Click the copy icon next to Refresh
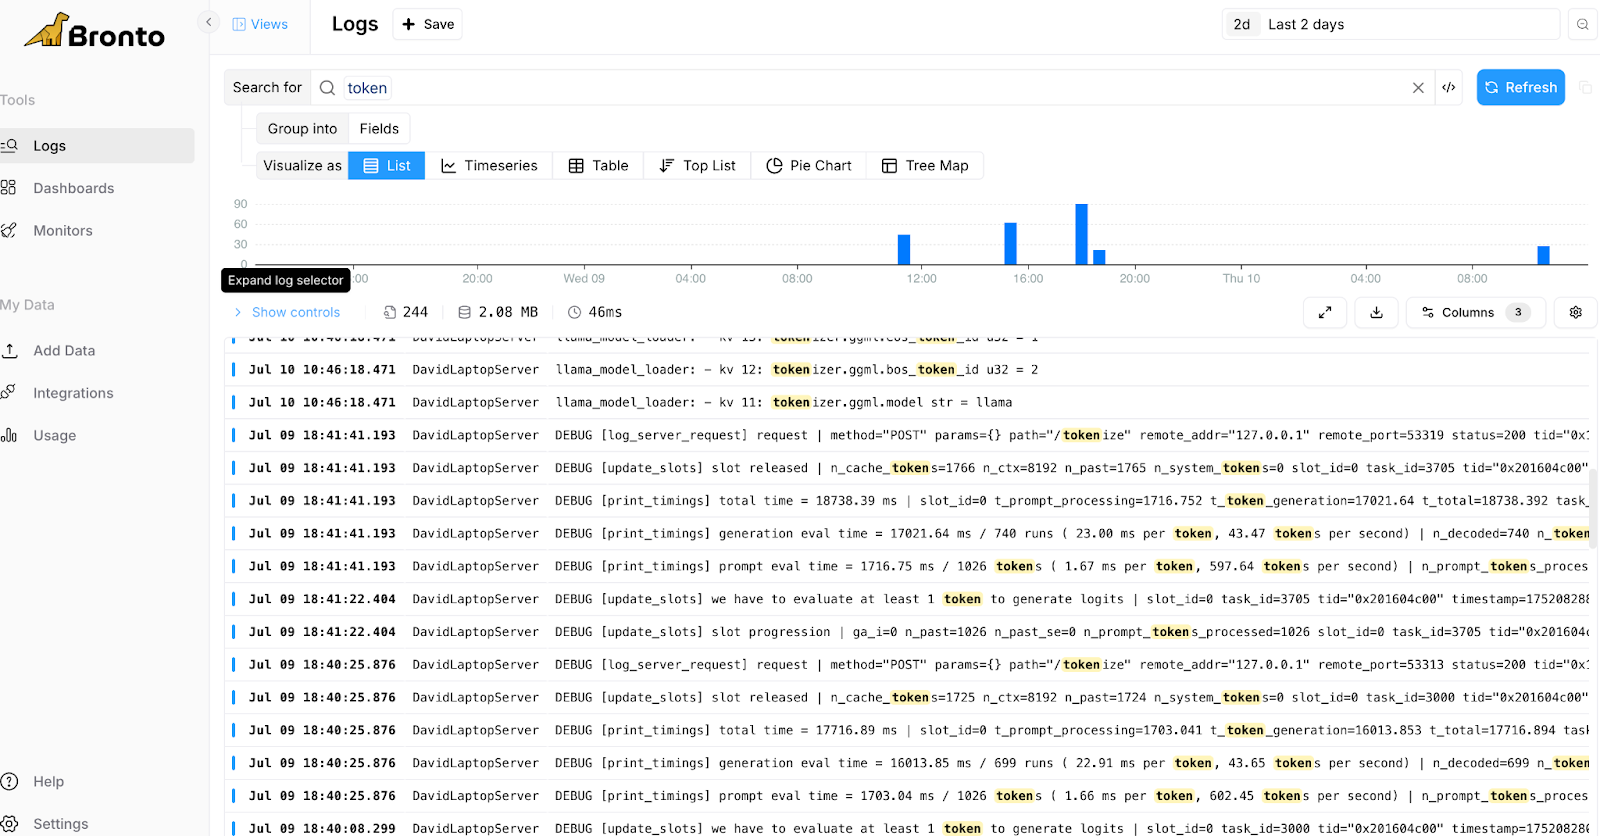The height and width of the screenshot is (836, 1600). click(1585, 88)
